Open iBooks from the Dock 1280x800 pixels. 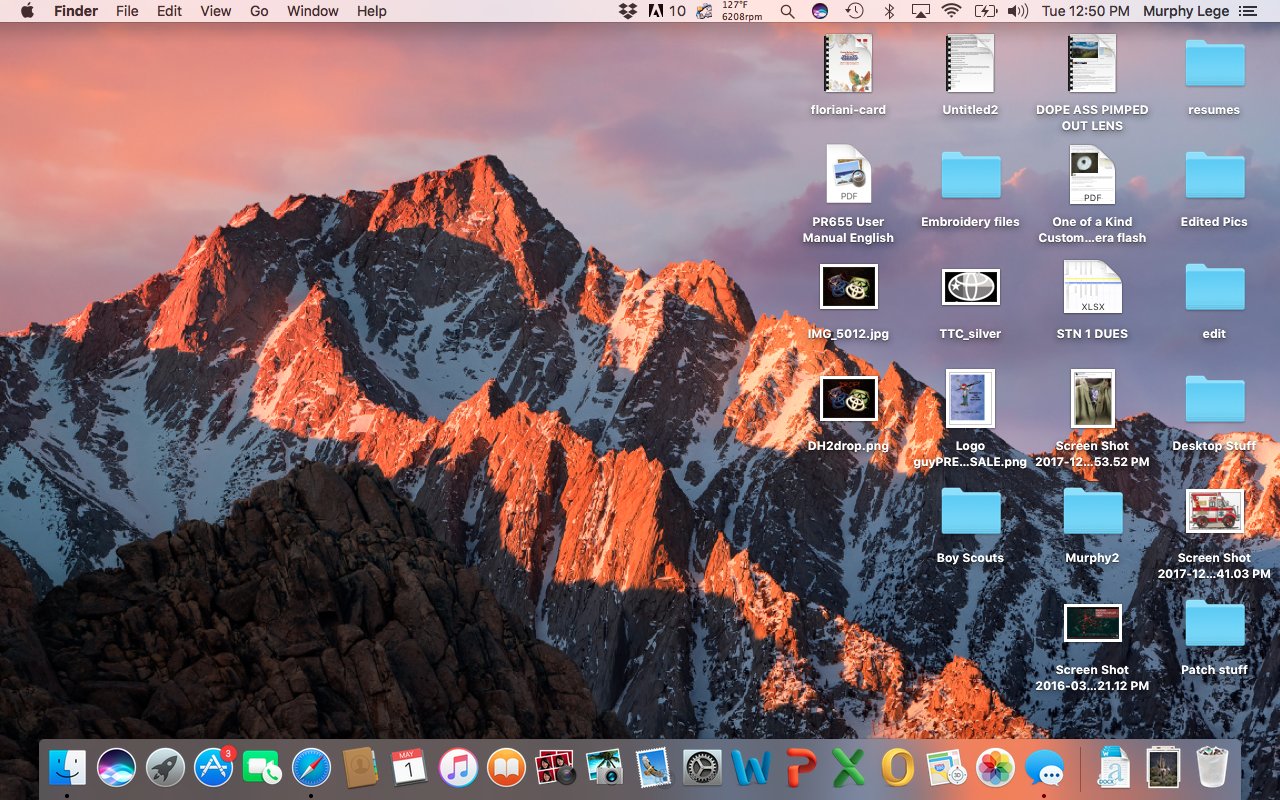pos(507,768)
